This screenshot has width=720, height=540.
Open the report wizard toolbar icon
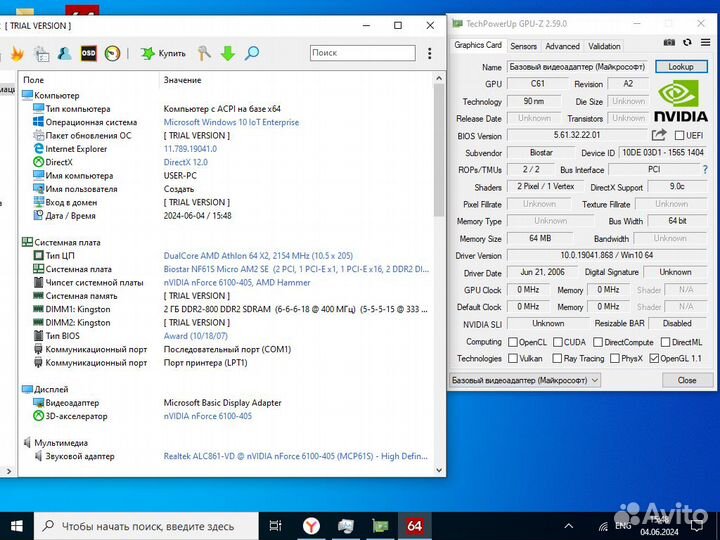click(41, 54)
